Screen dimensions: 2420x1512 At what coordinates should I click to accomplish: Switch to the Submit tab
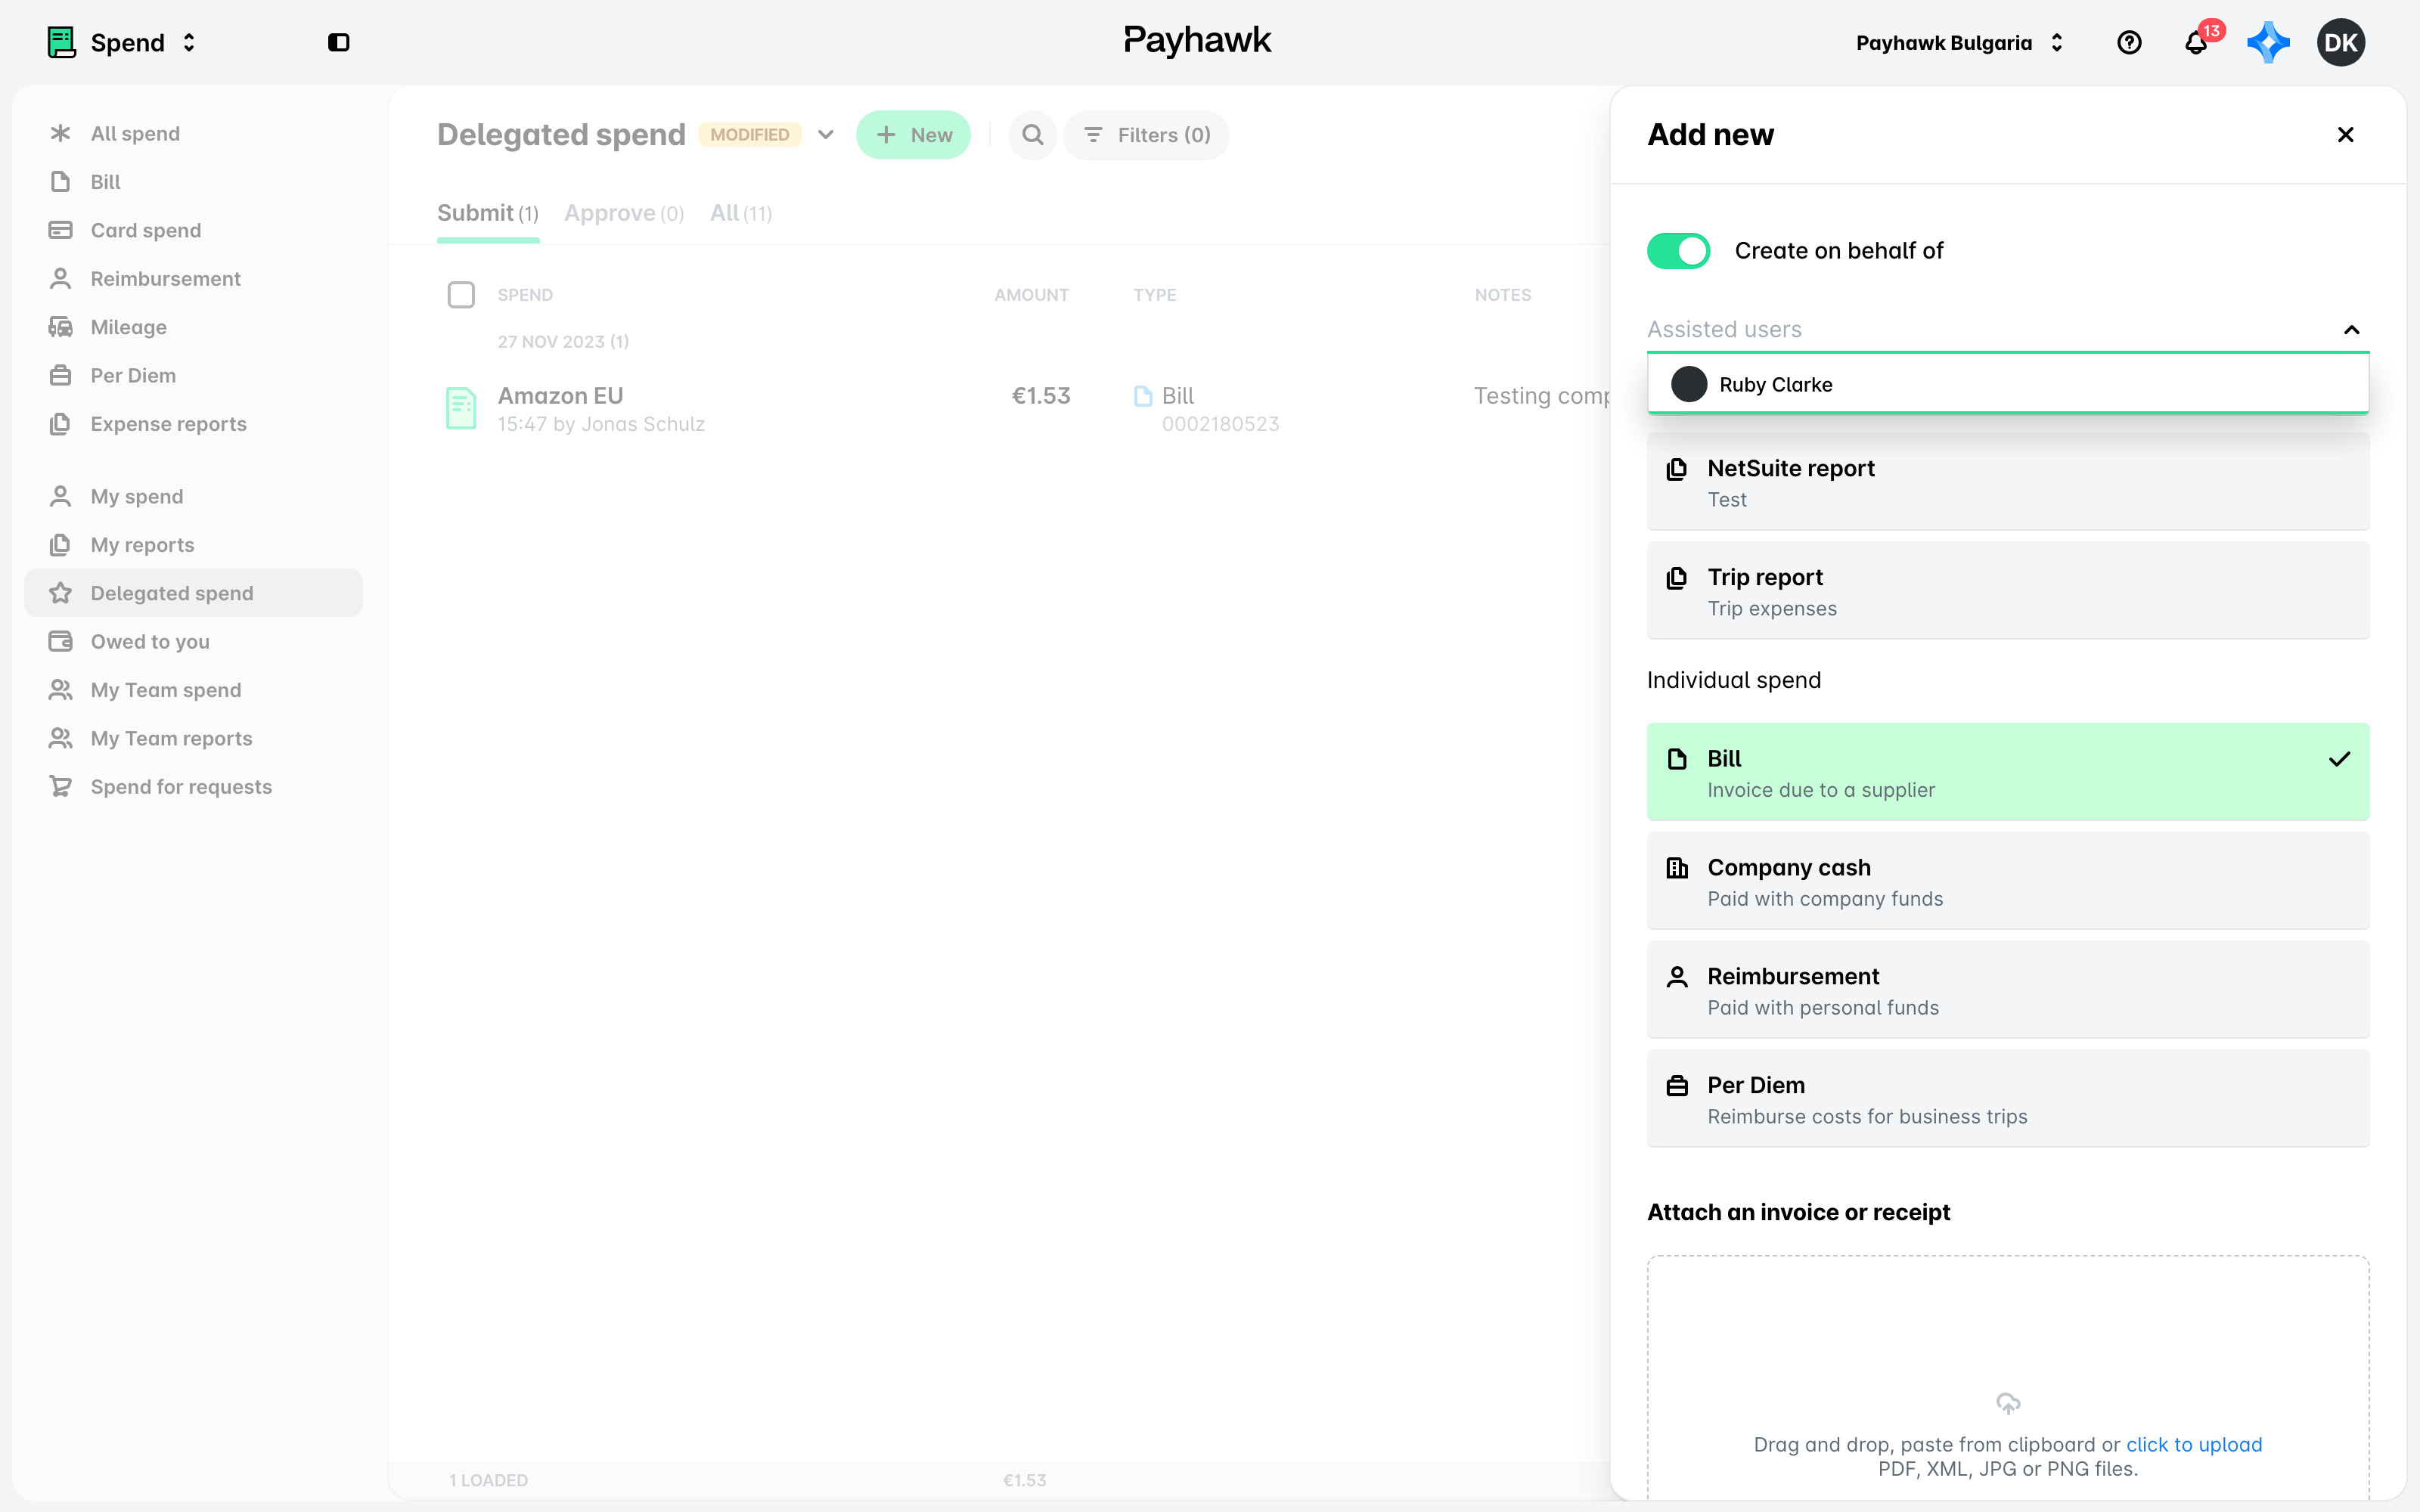pyautogui.click(x=488, y=214)
